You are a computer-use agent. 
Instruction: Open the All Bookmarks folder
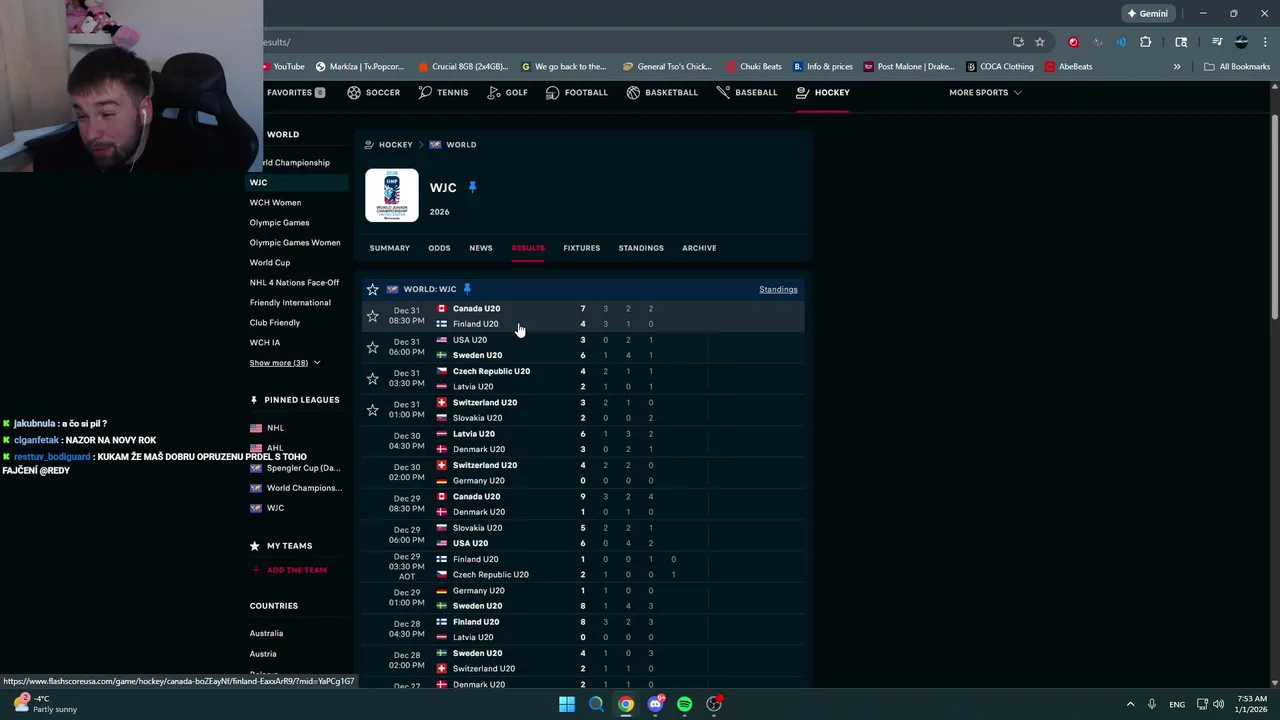click(x=1237, y=67)
